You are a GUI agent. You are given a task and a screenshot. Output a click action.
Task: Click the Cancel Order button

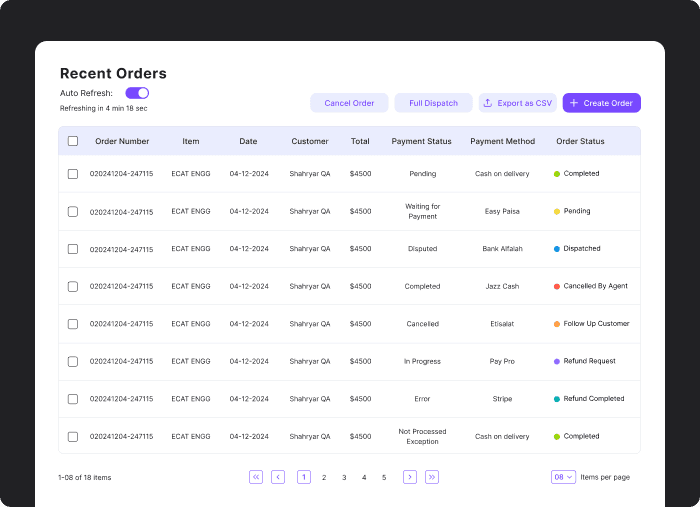349,103
